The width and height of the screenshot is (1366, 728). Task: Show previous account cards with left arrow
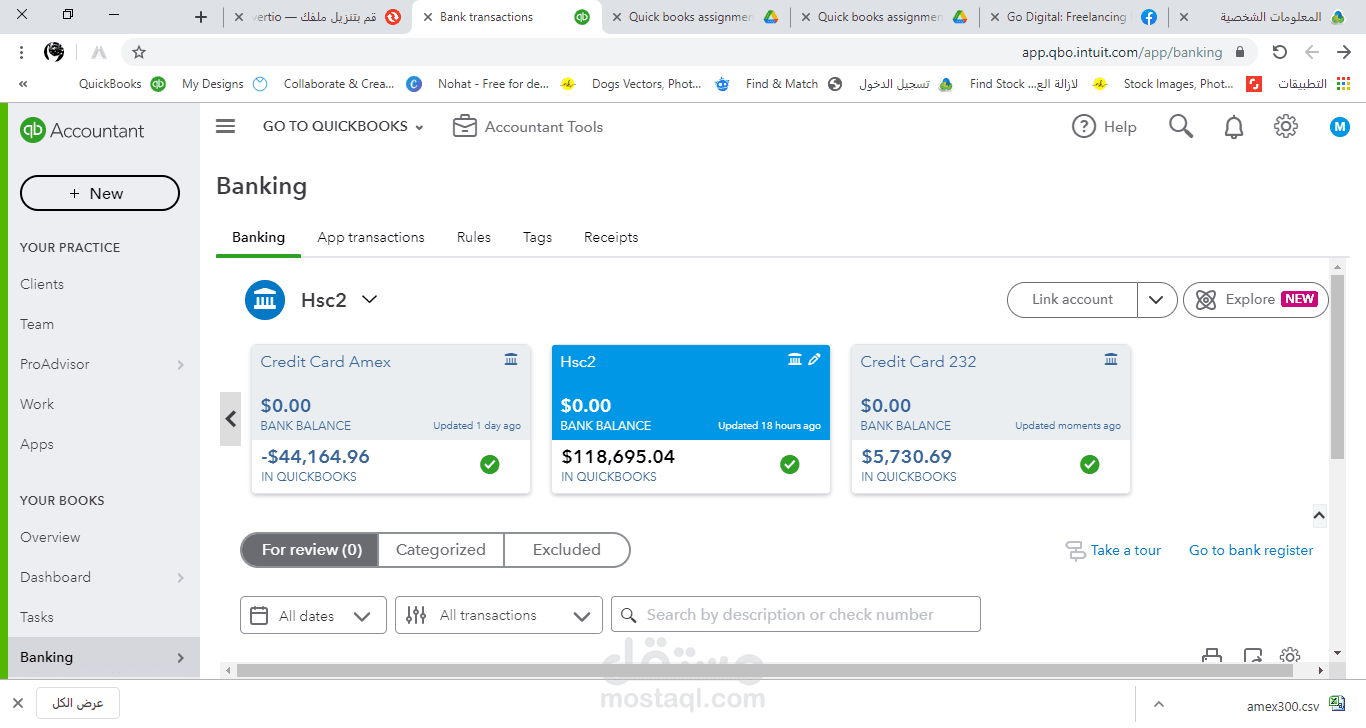tap(231, 419)
